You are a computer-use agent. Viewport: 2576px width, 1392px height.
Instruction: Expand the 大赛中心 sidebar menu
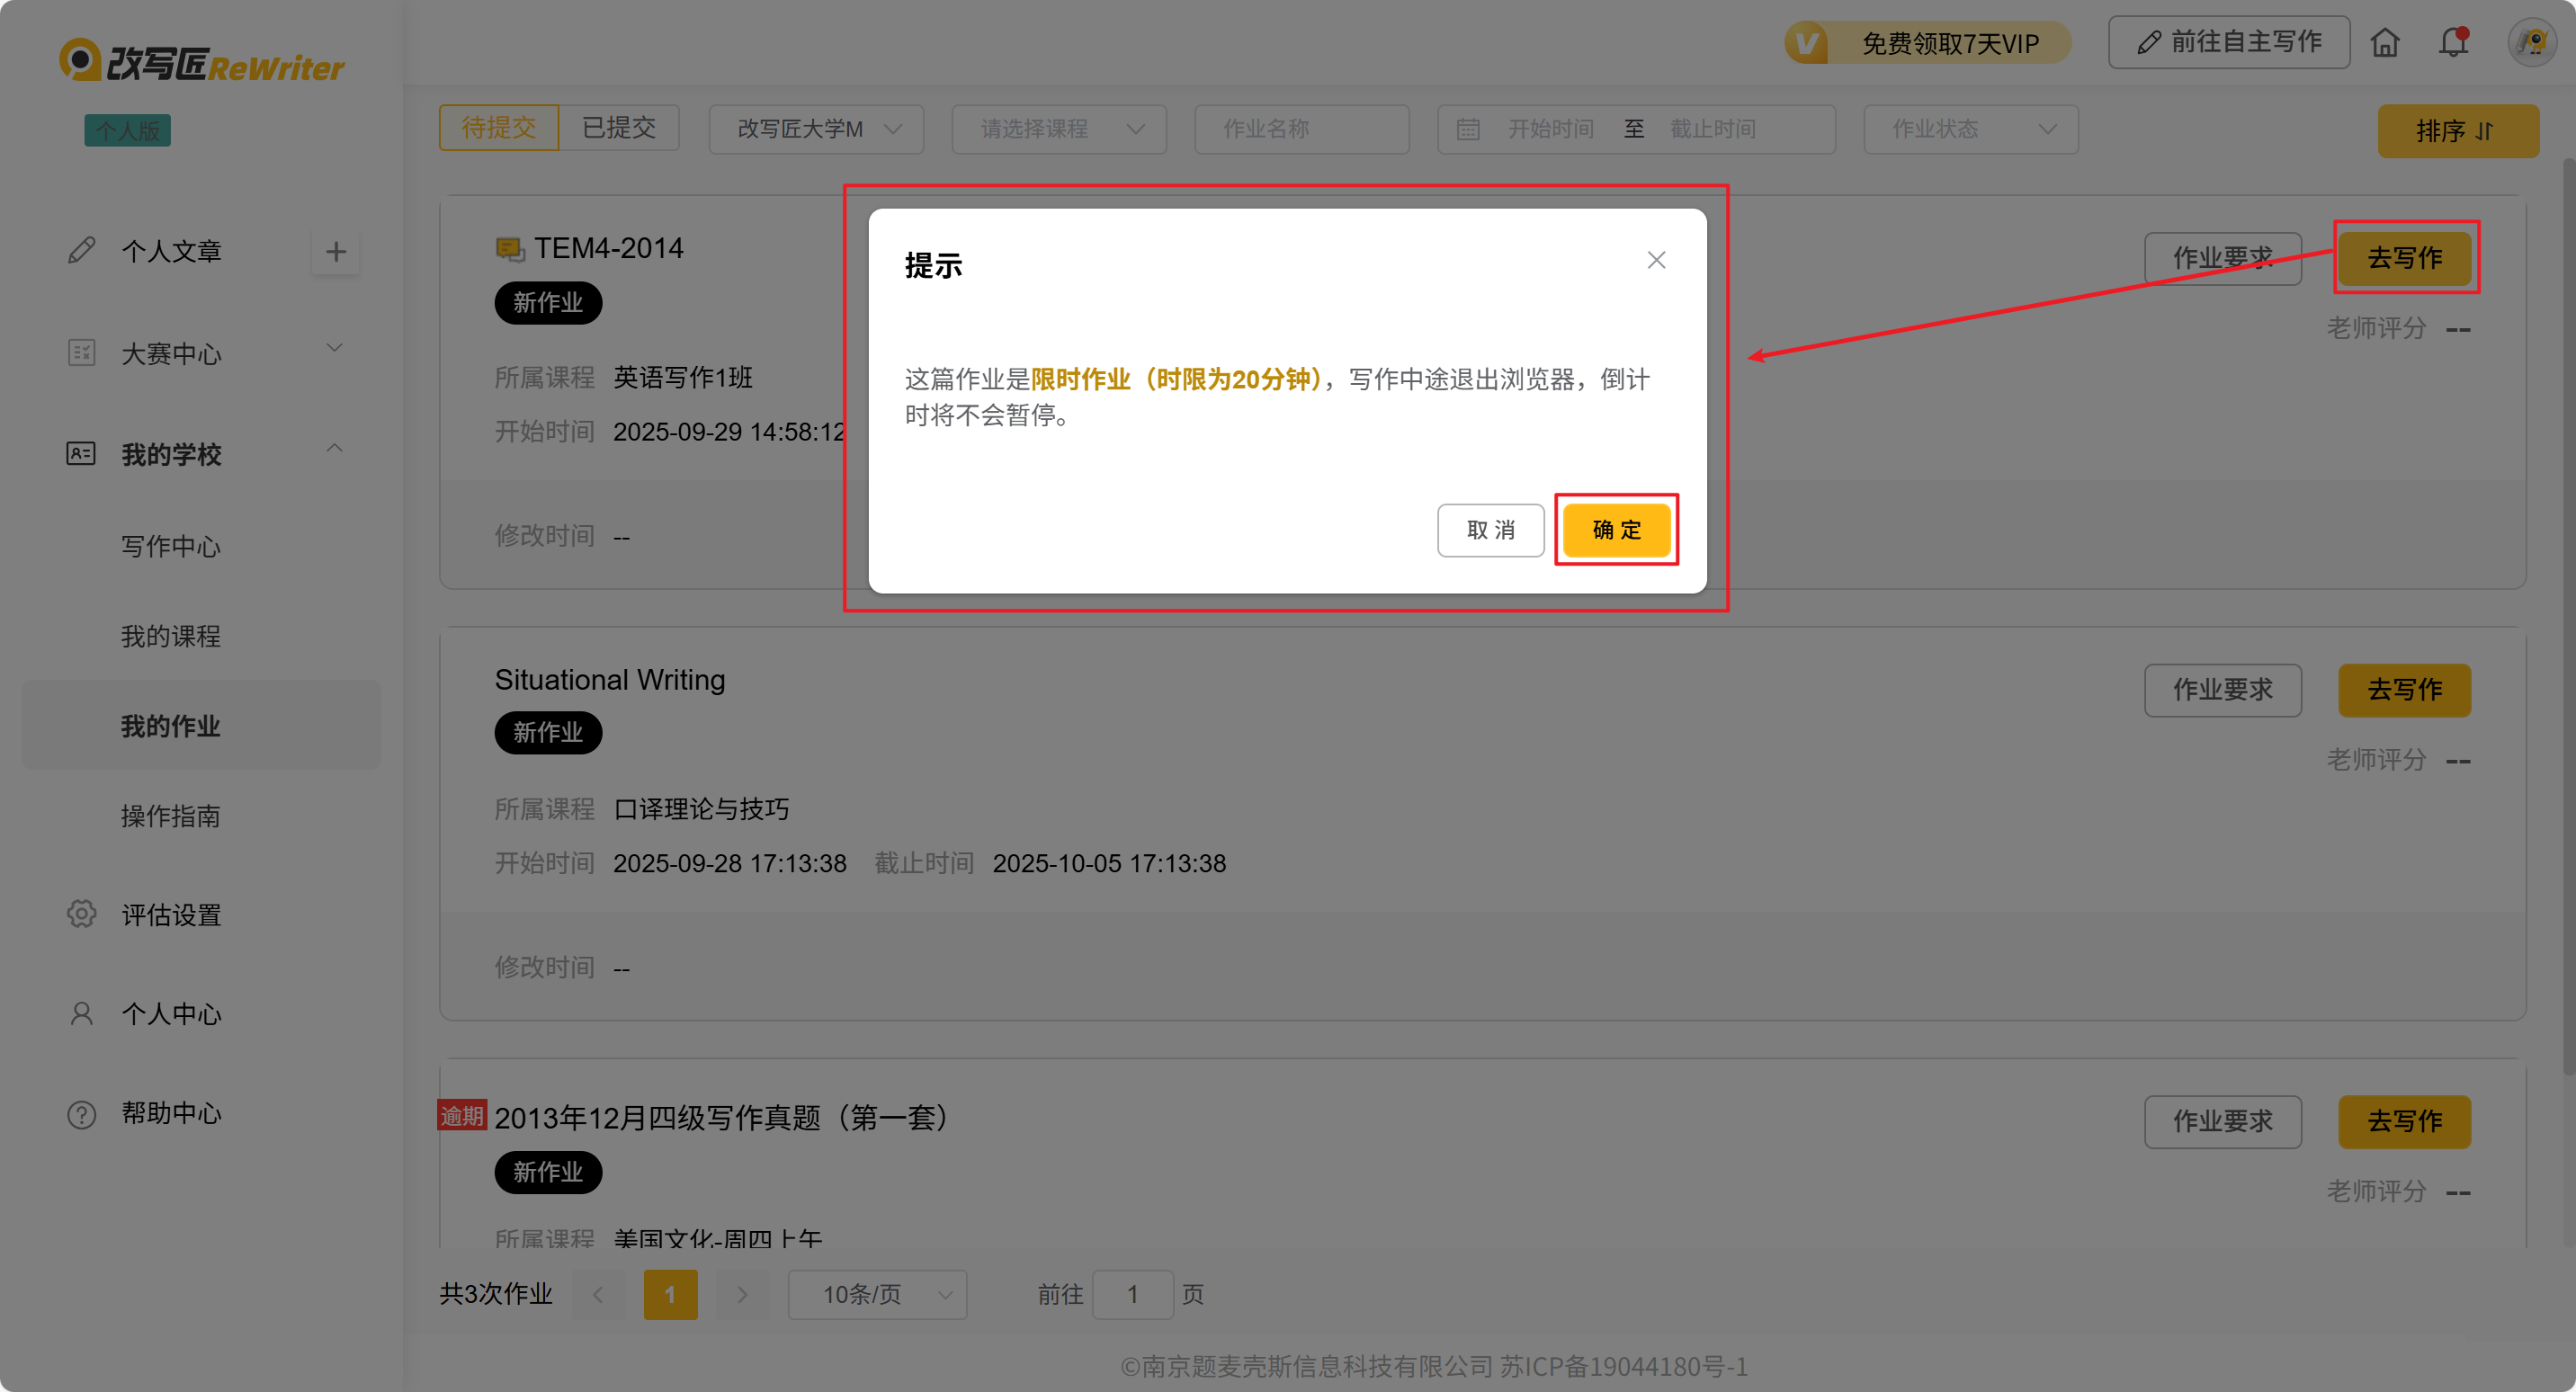tap(334, 349)
